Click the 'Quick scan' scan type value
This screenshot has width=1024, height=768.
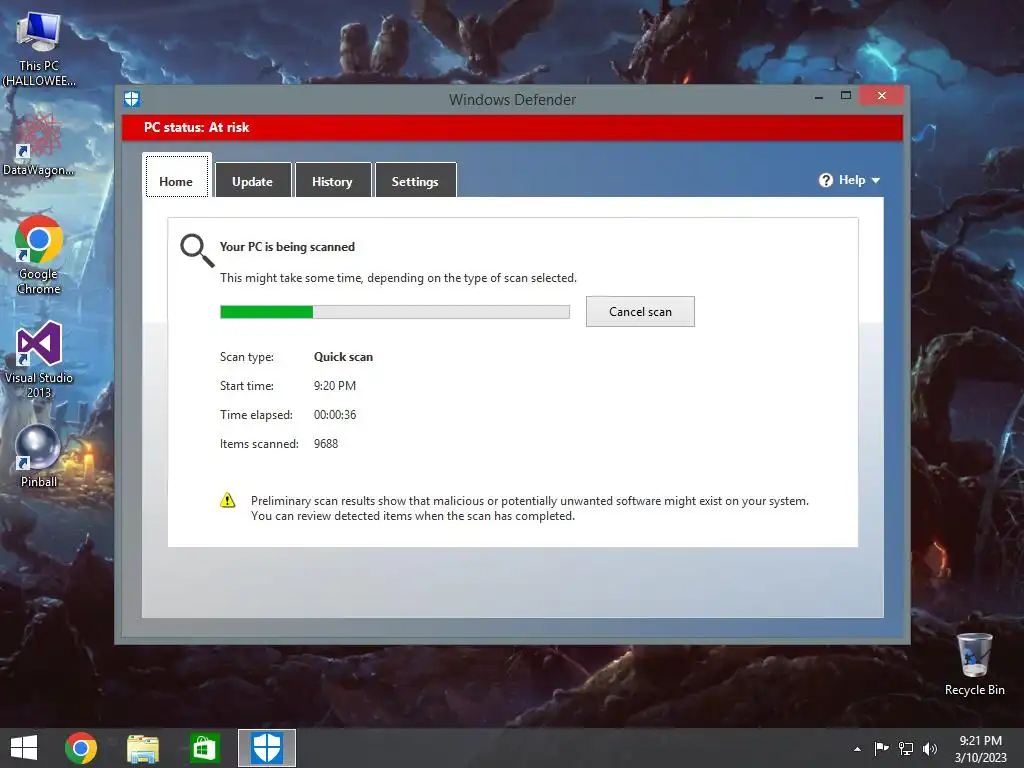[x=344, y=357]
